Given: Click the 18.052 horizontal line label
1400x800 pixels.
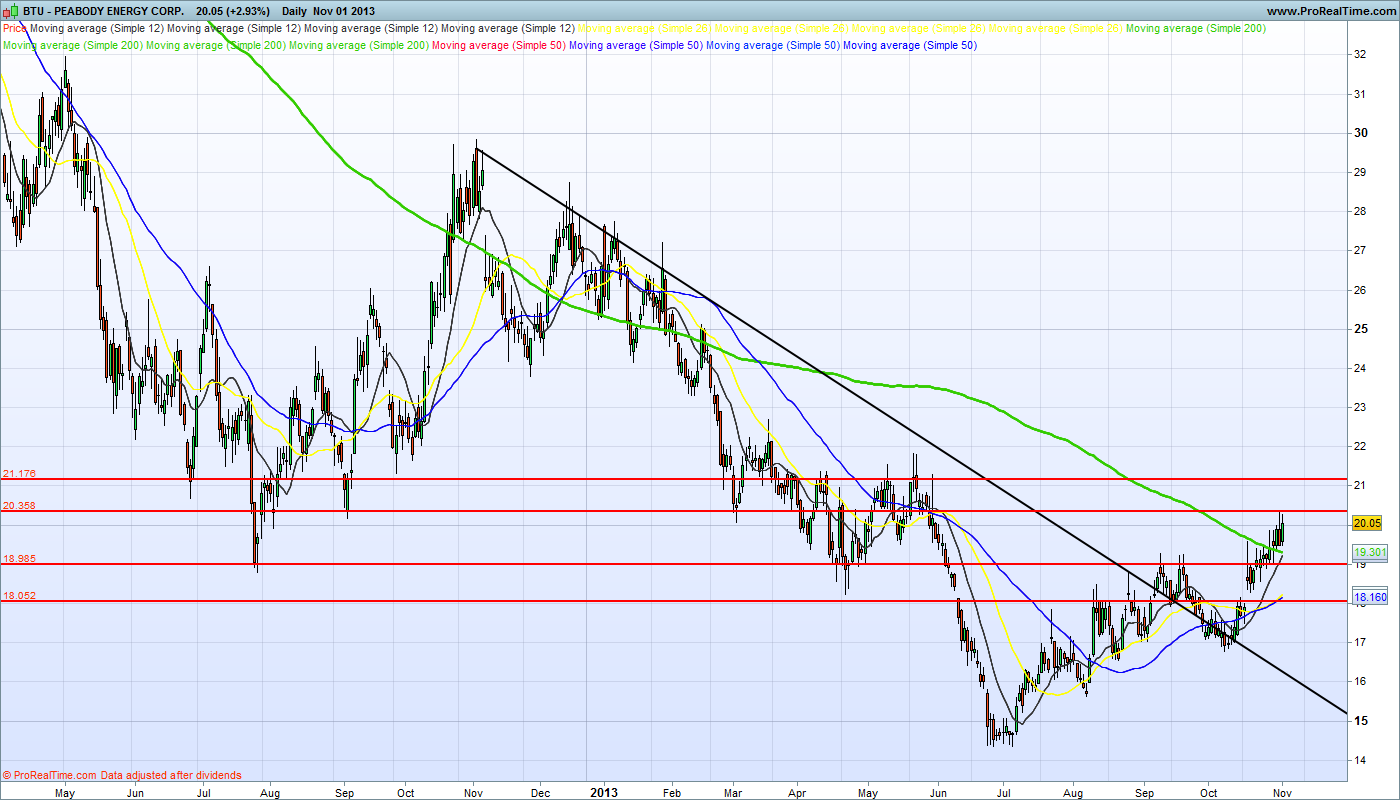Looking at the screenshot, I should click(x=20, y=595).
